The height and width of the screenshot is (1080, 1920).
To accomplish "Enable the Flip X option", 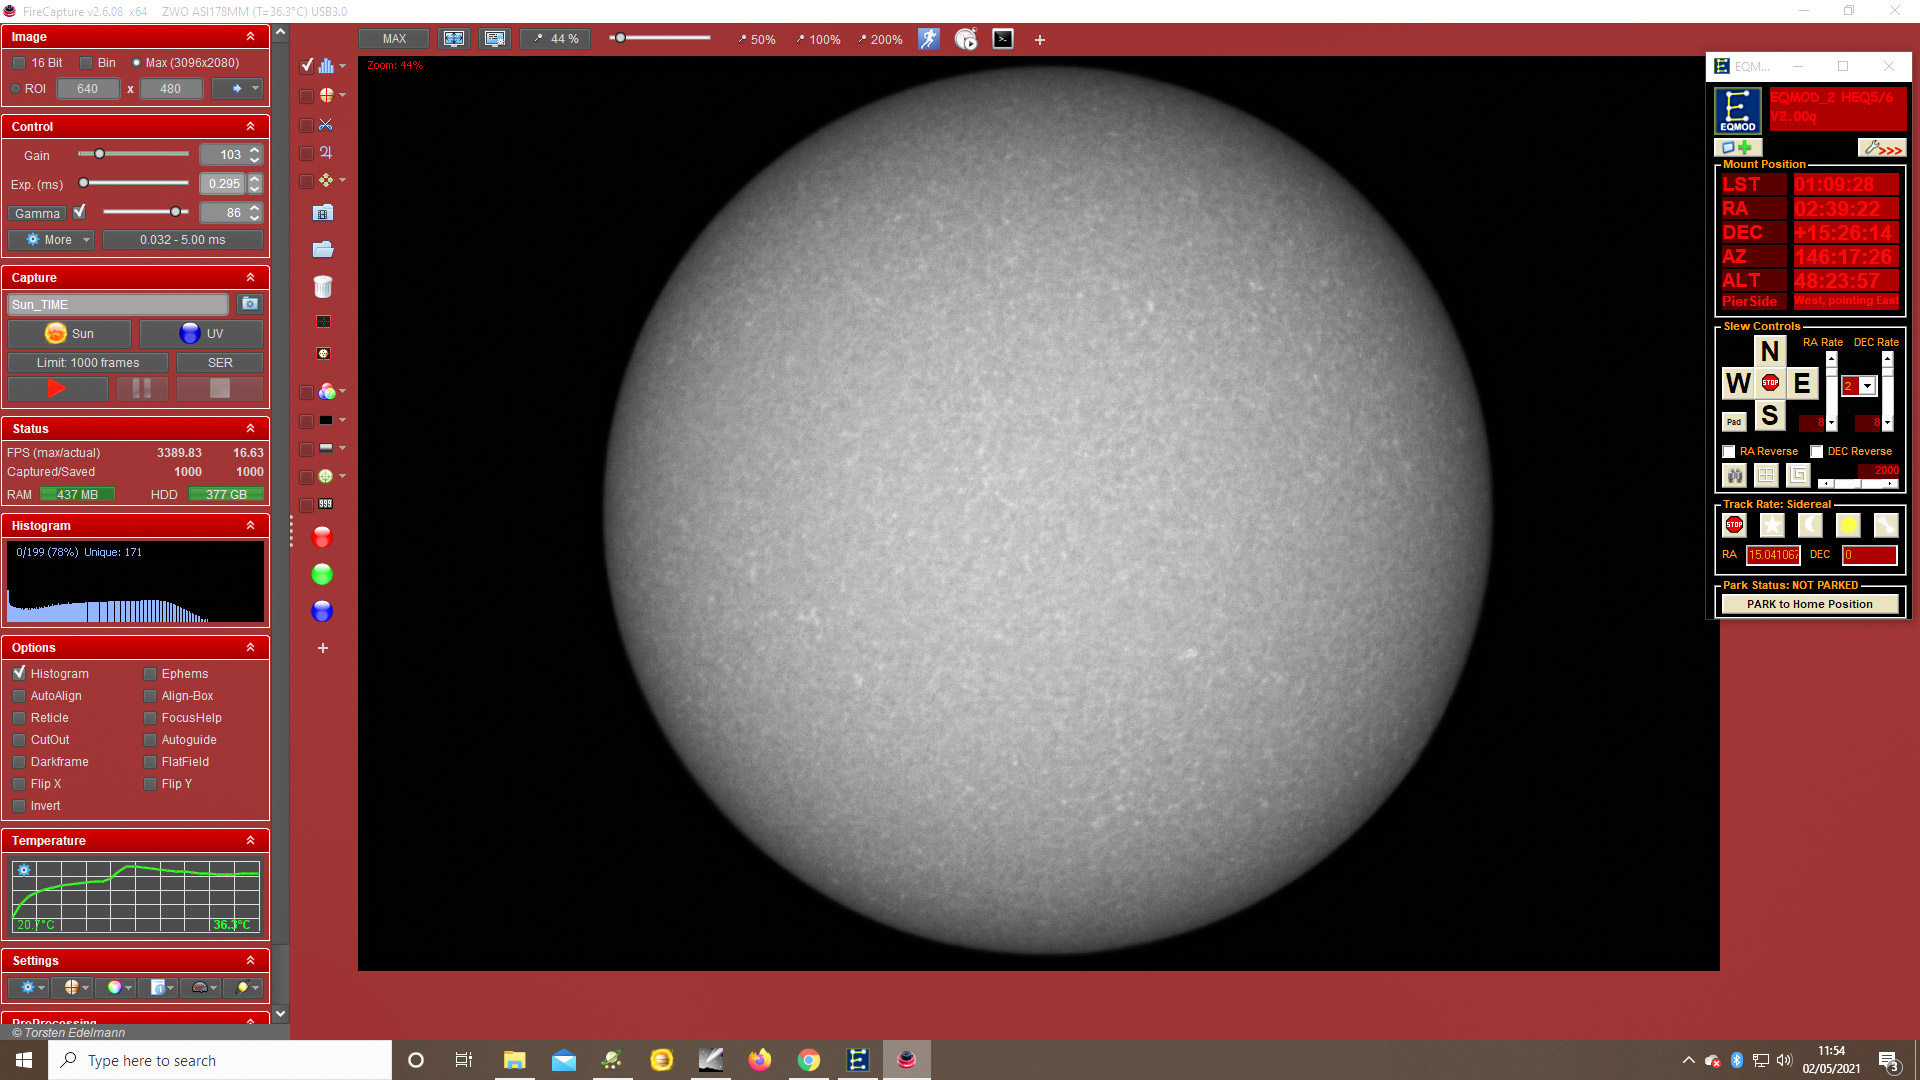I will [19, 784].
